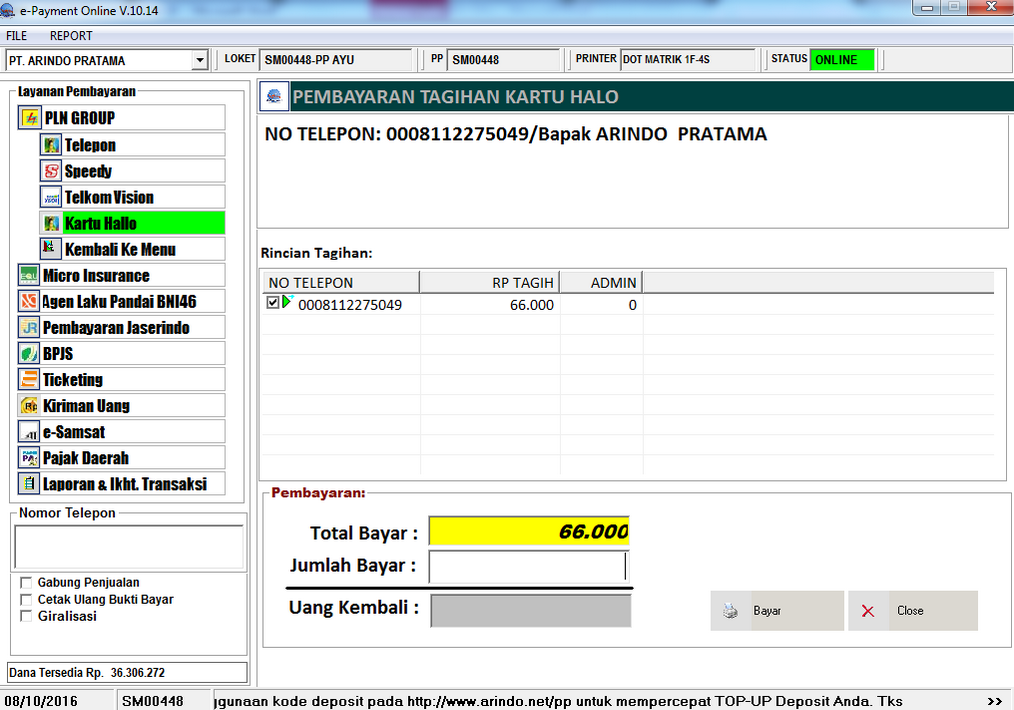Image resolution: width=1014 pixels, height=710 pixels.
Task: Go back with Kembali Ke Menu
Action: [132, 249]
